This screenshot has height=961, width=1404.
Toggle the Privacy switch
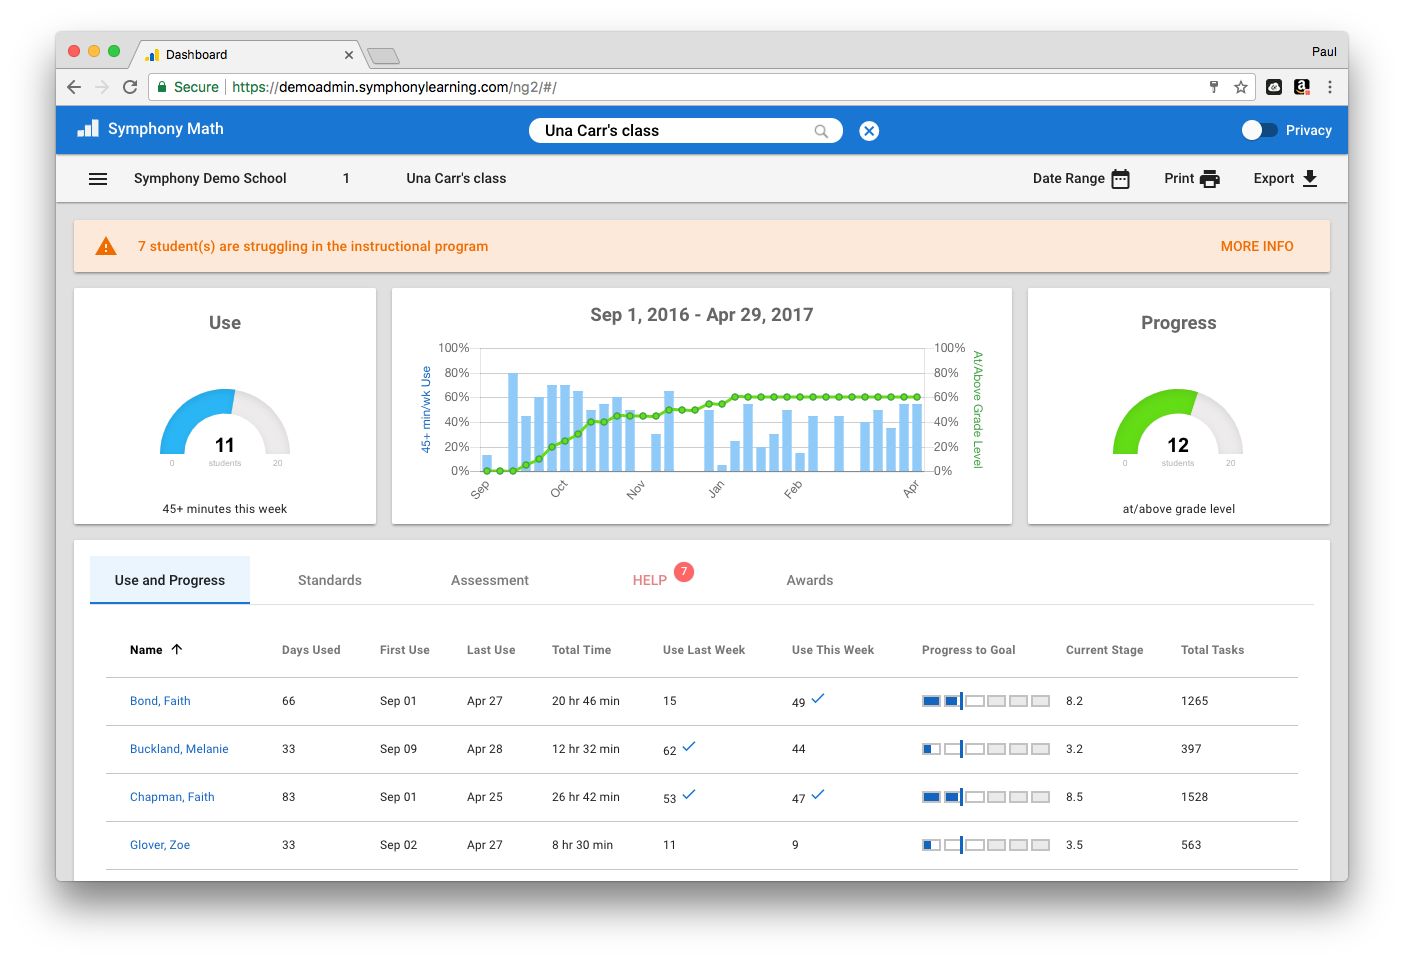(x=1259, y=130)
